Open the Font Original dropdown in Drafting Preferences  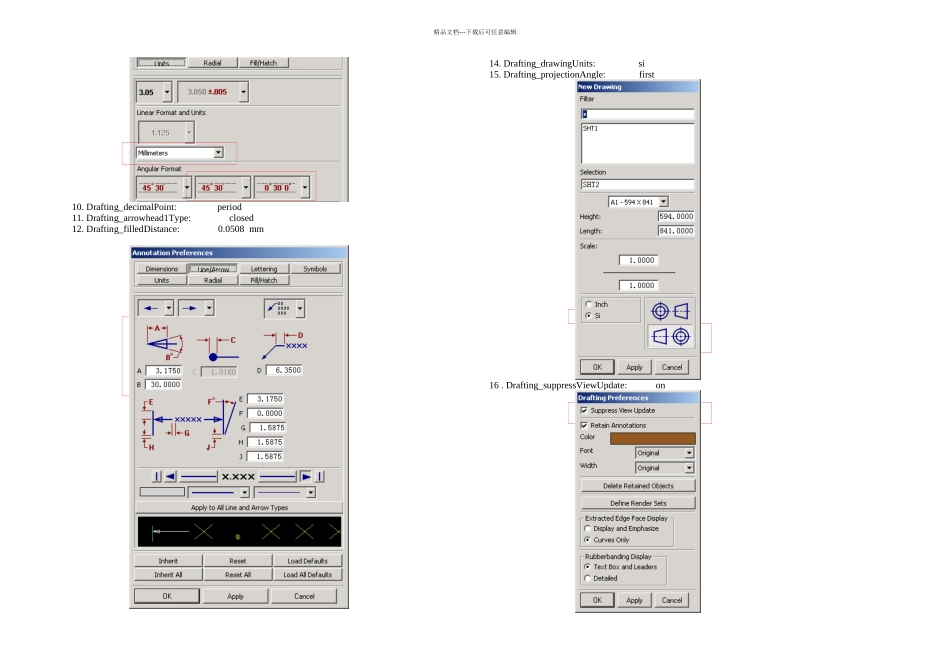[x=689, y=453]
